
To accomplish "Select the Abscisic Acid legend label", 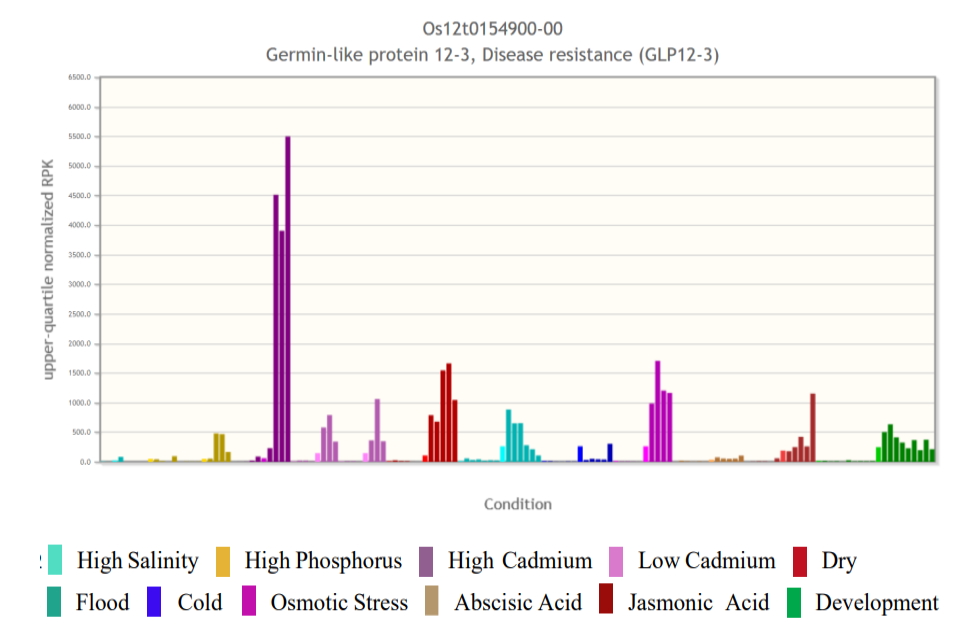I will (518, 602).
